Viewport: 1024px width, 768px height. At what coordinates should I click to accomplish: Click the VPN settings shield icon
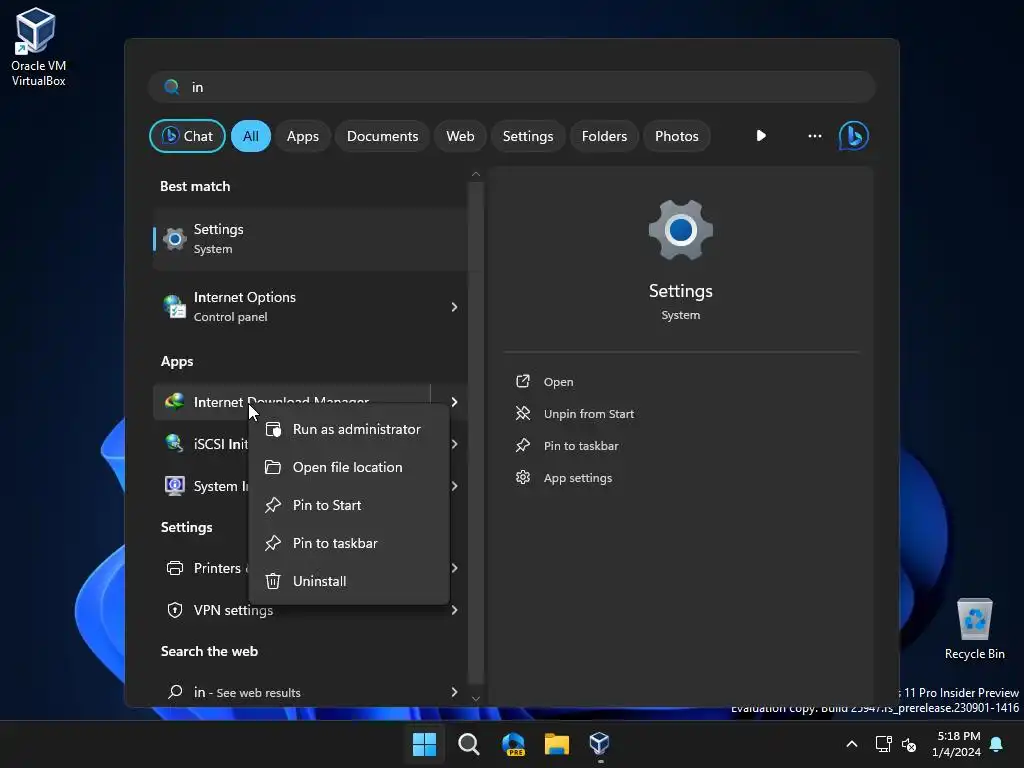pos(174,610)
